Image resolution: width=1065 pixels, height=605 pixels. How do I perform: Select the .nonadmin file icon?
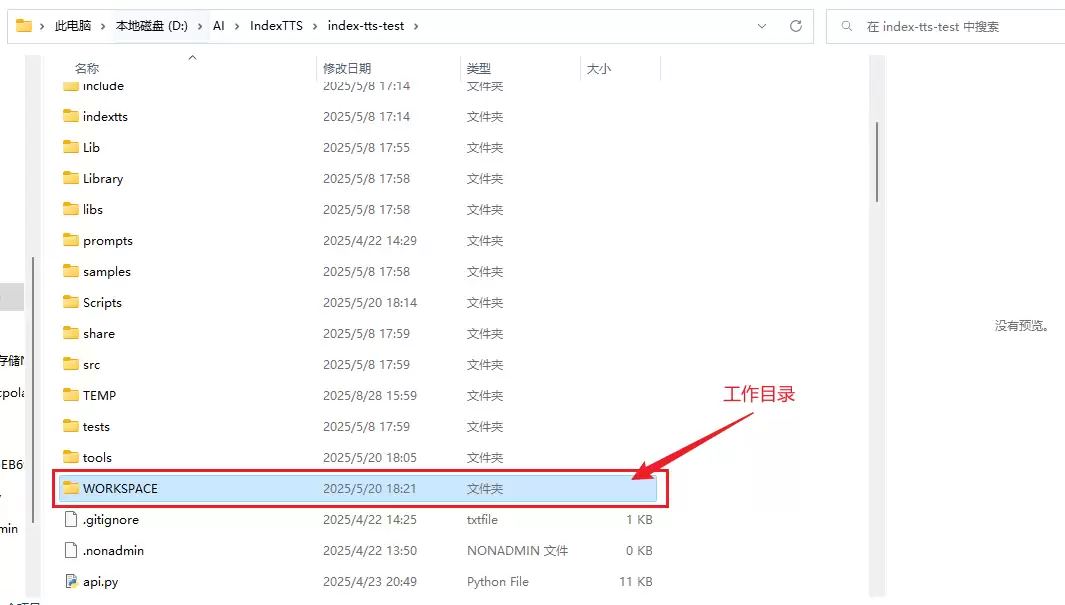pos(71,550)
